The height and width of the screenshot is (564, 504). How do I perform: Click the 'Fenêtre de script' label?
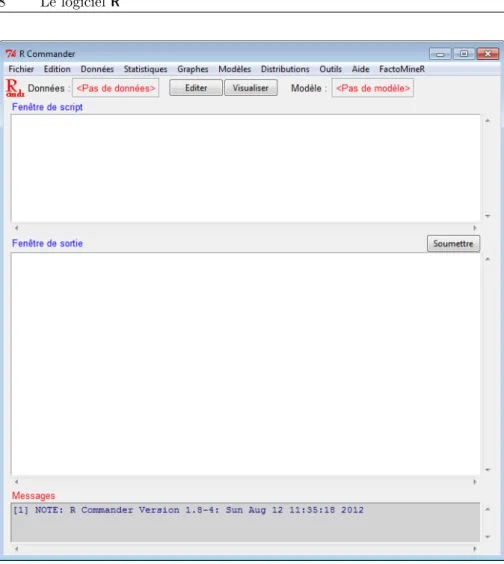47,107
